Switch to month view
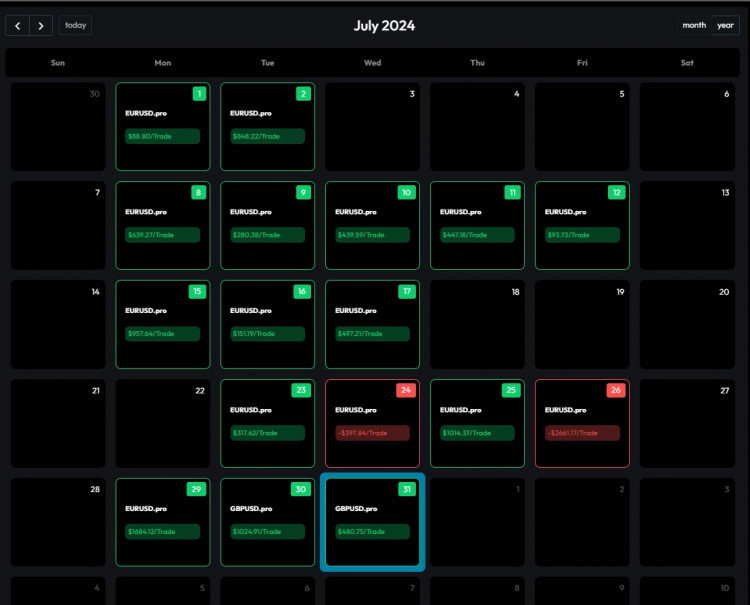Screen dimensions: 750x605 coord(693,25)
